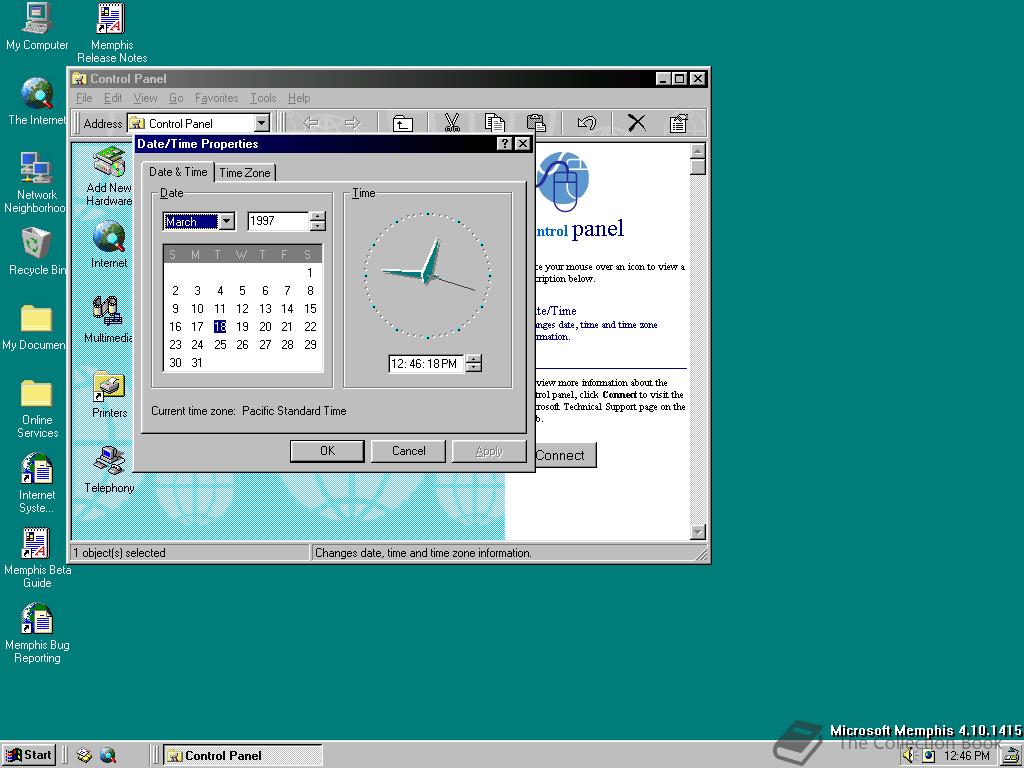Select day 31 in the calendar
This screenshot has height=768, width=1024.
[197, 362]
